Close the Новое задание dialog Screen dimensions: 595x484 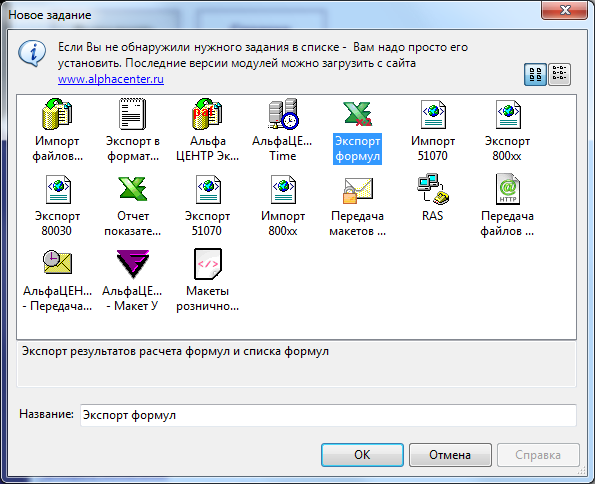click(x=565, y=10)
